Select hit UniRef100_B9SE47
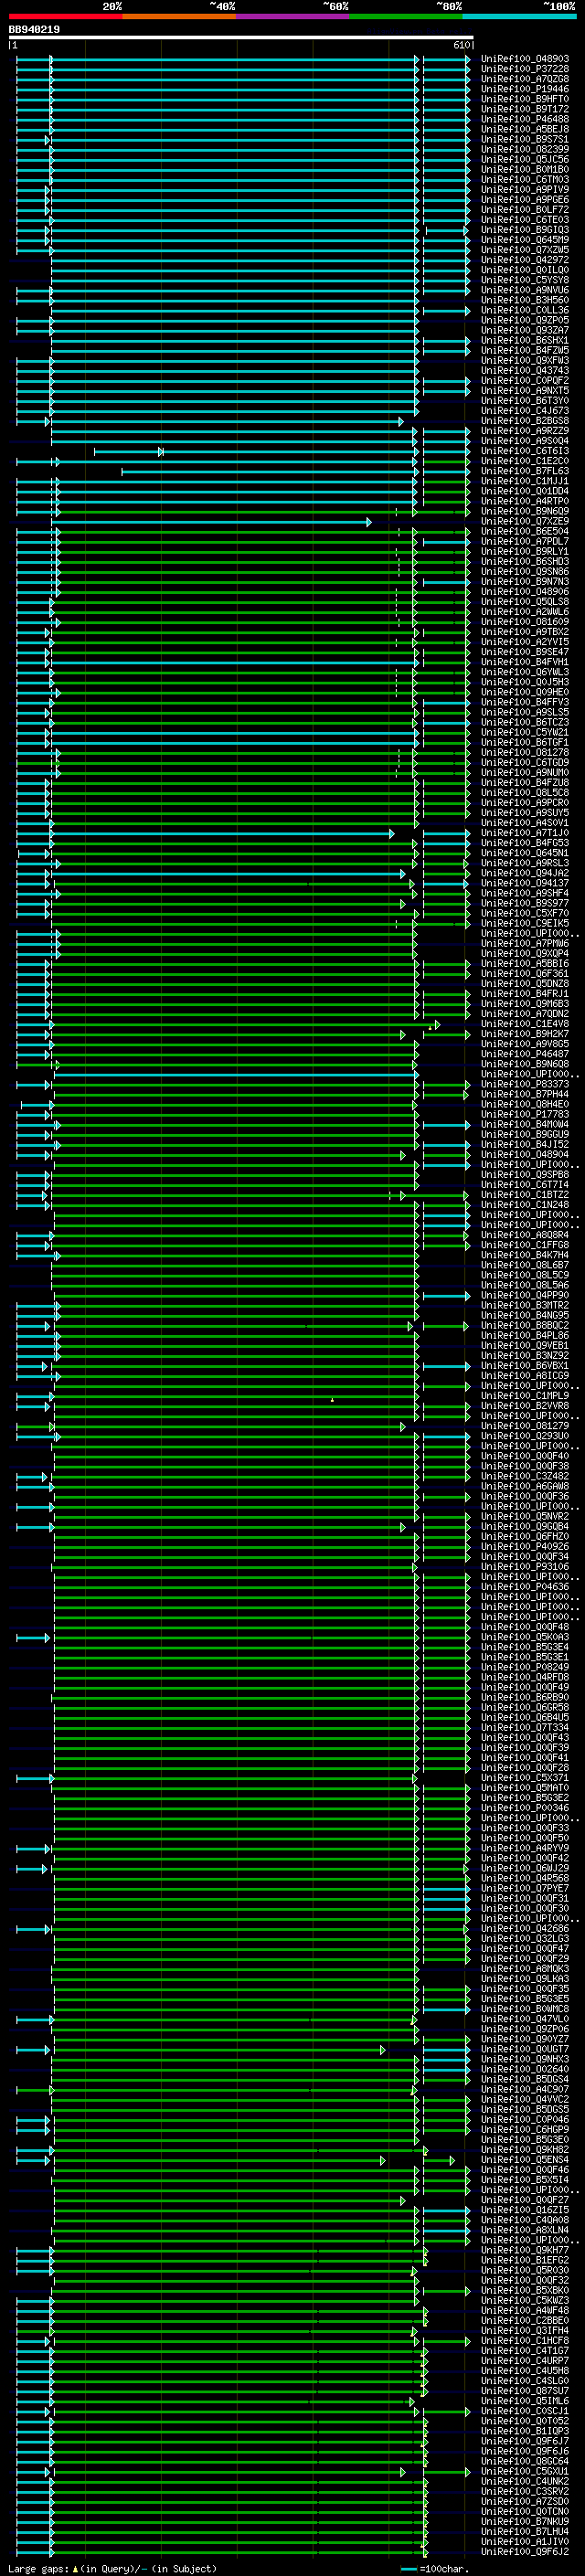Image resolution: width=585 pixels, height=2576 pixels. coord(525,652)
